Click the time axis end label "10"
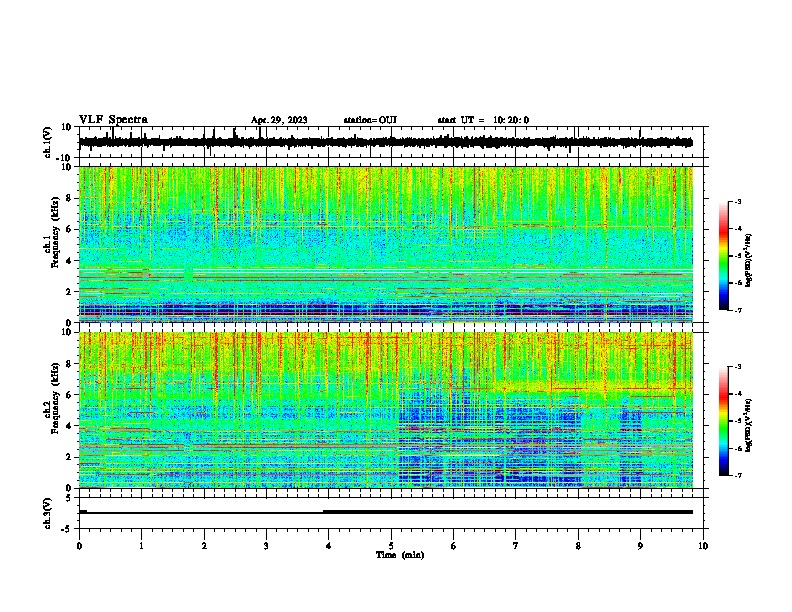 pyautogui.click(x=703, y=546)
